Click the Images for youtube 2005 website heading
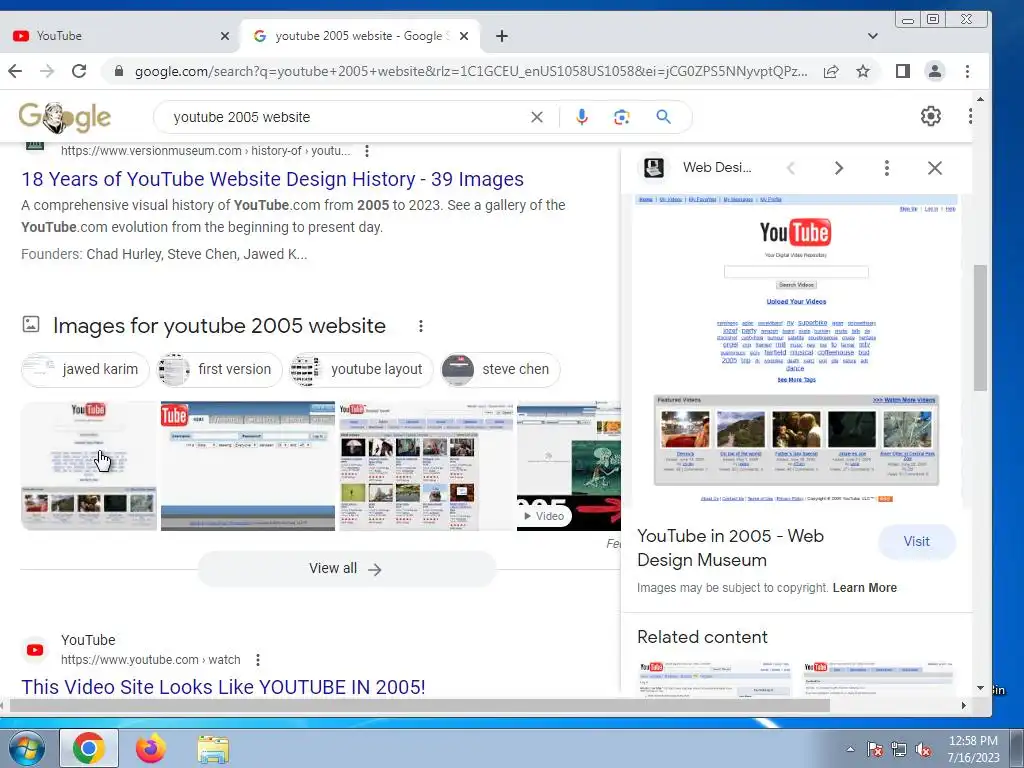This screenshot has height=768, width=1024. 219,326
